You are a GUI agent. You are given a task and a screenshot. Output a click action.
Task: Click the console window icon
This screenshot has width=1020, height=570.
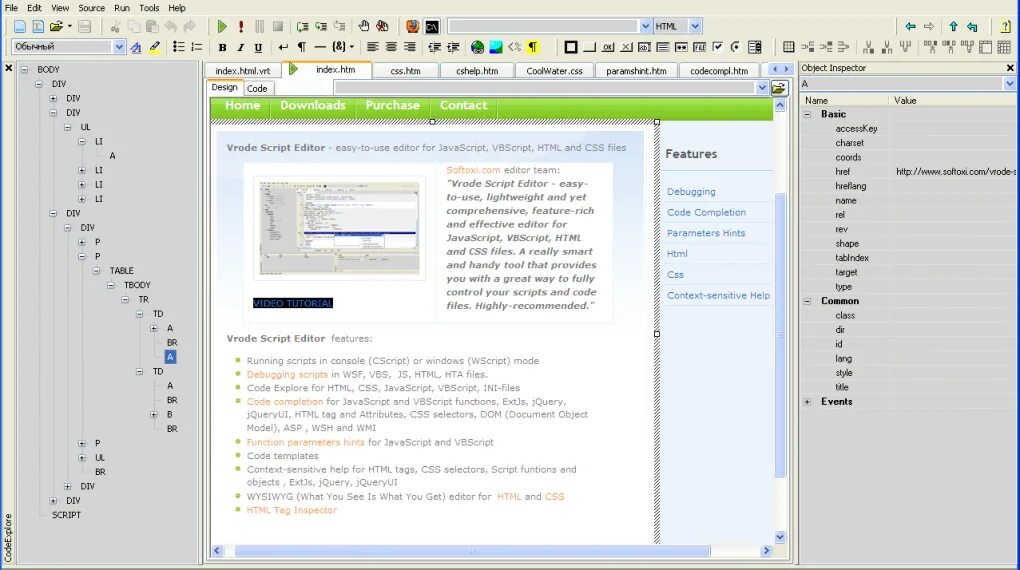[432, 27]
